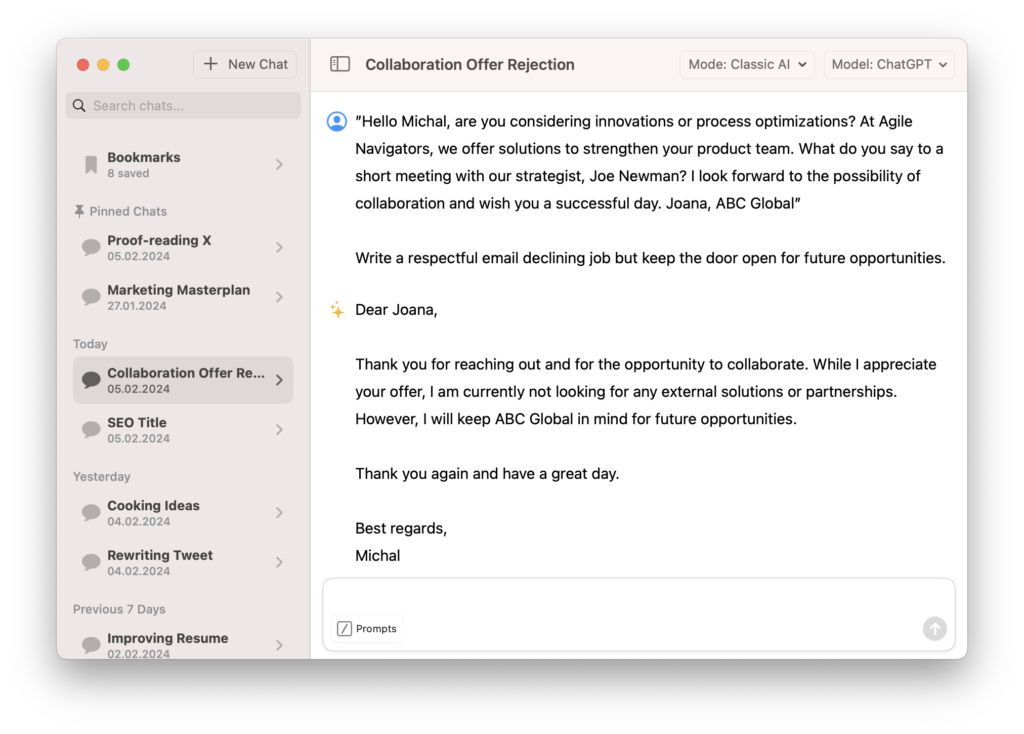Screen dimensions: 1024x734
Task: Open the Mode: Classic AI dropdown
Action: (x=747, y=65)
